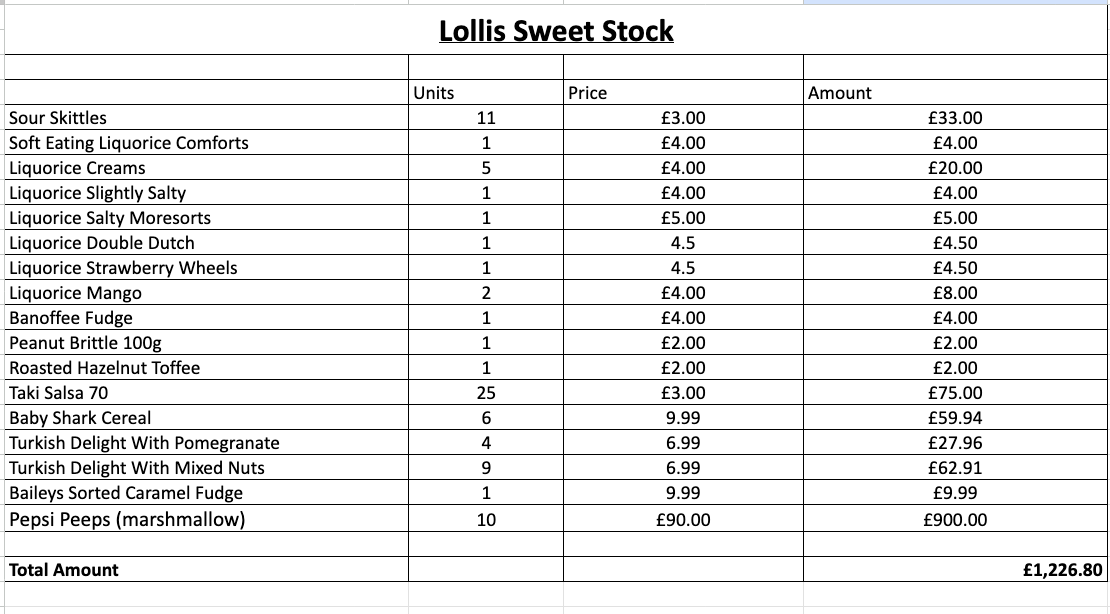The height and width of the screenshot is (614, 1110).
Task: Select the Baby Shark Cereal name cell
Action: click(81, 418)
